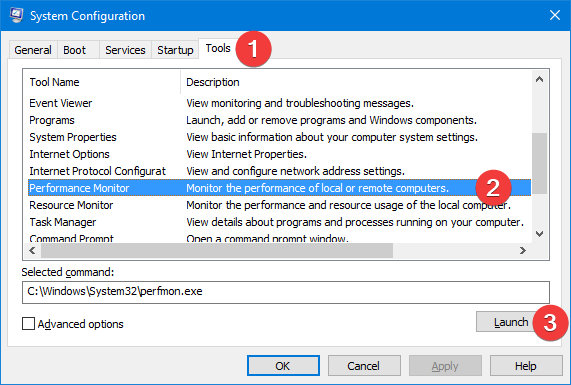Click the list scroll down arrow
Image resolution: width=571 pixels, height=385 pixels.
point(540,234)
